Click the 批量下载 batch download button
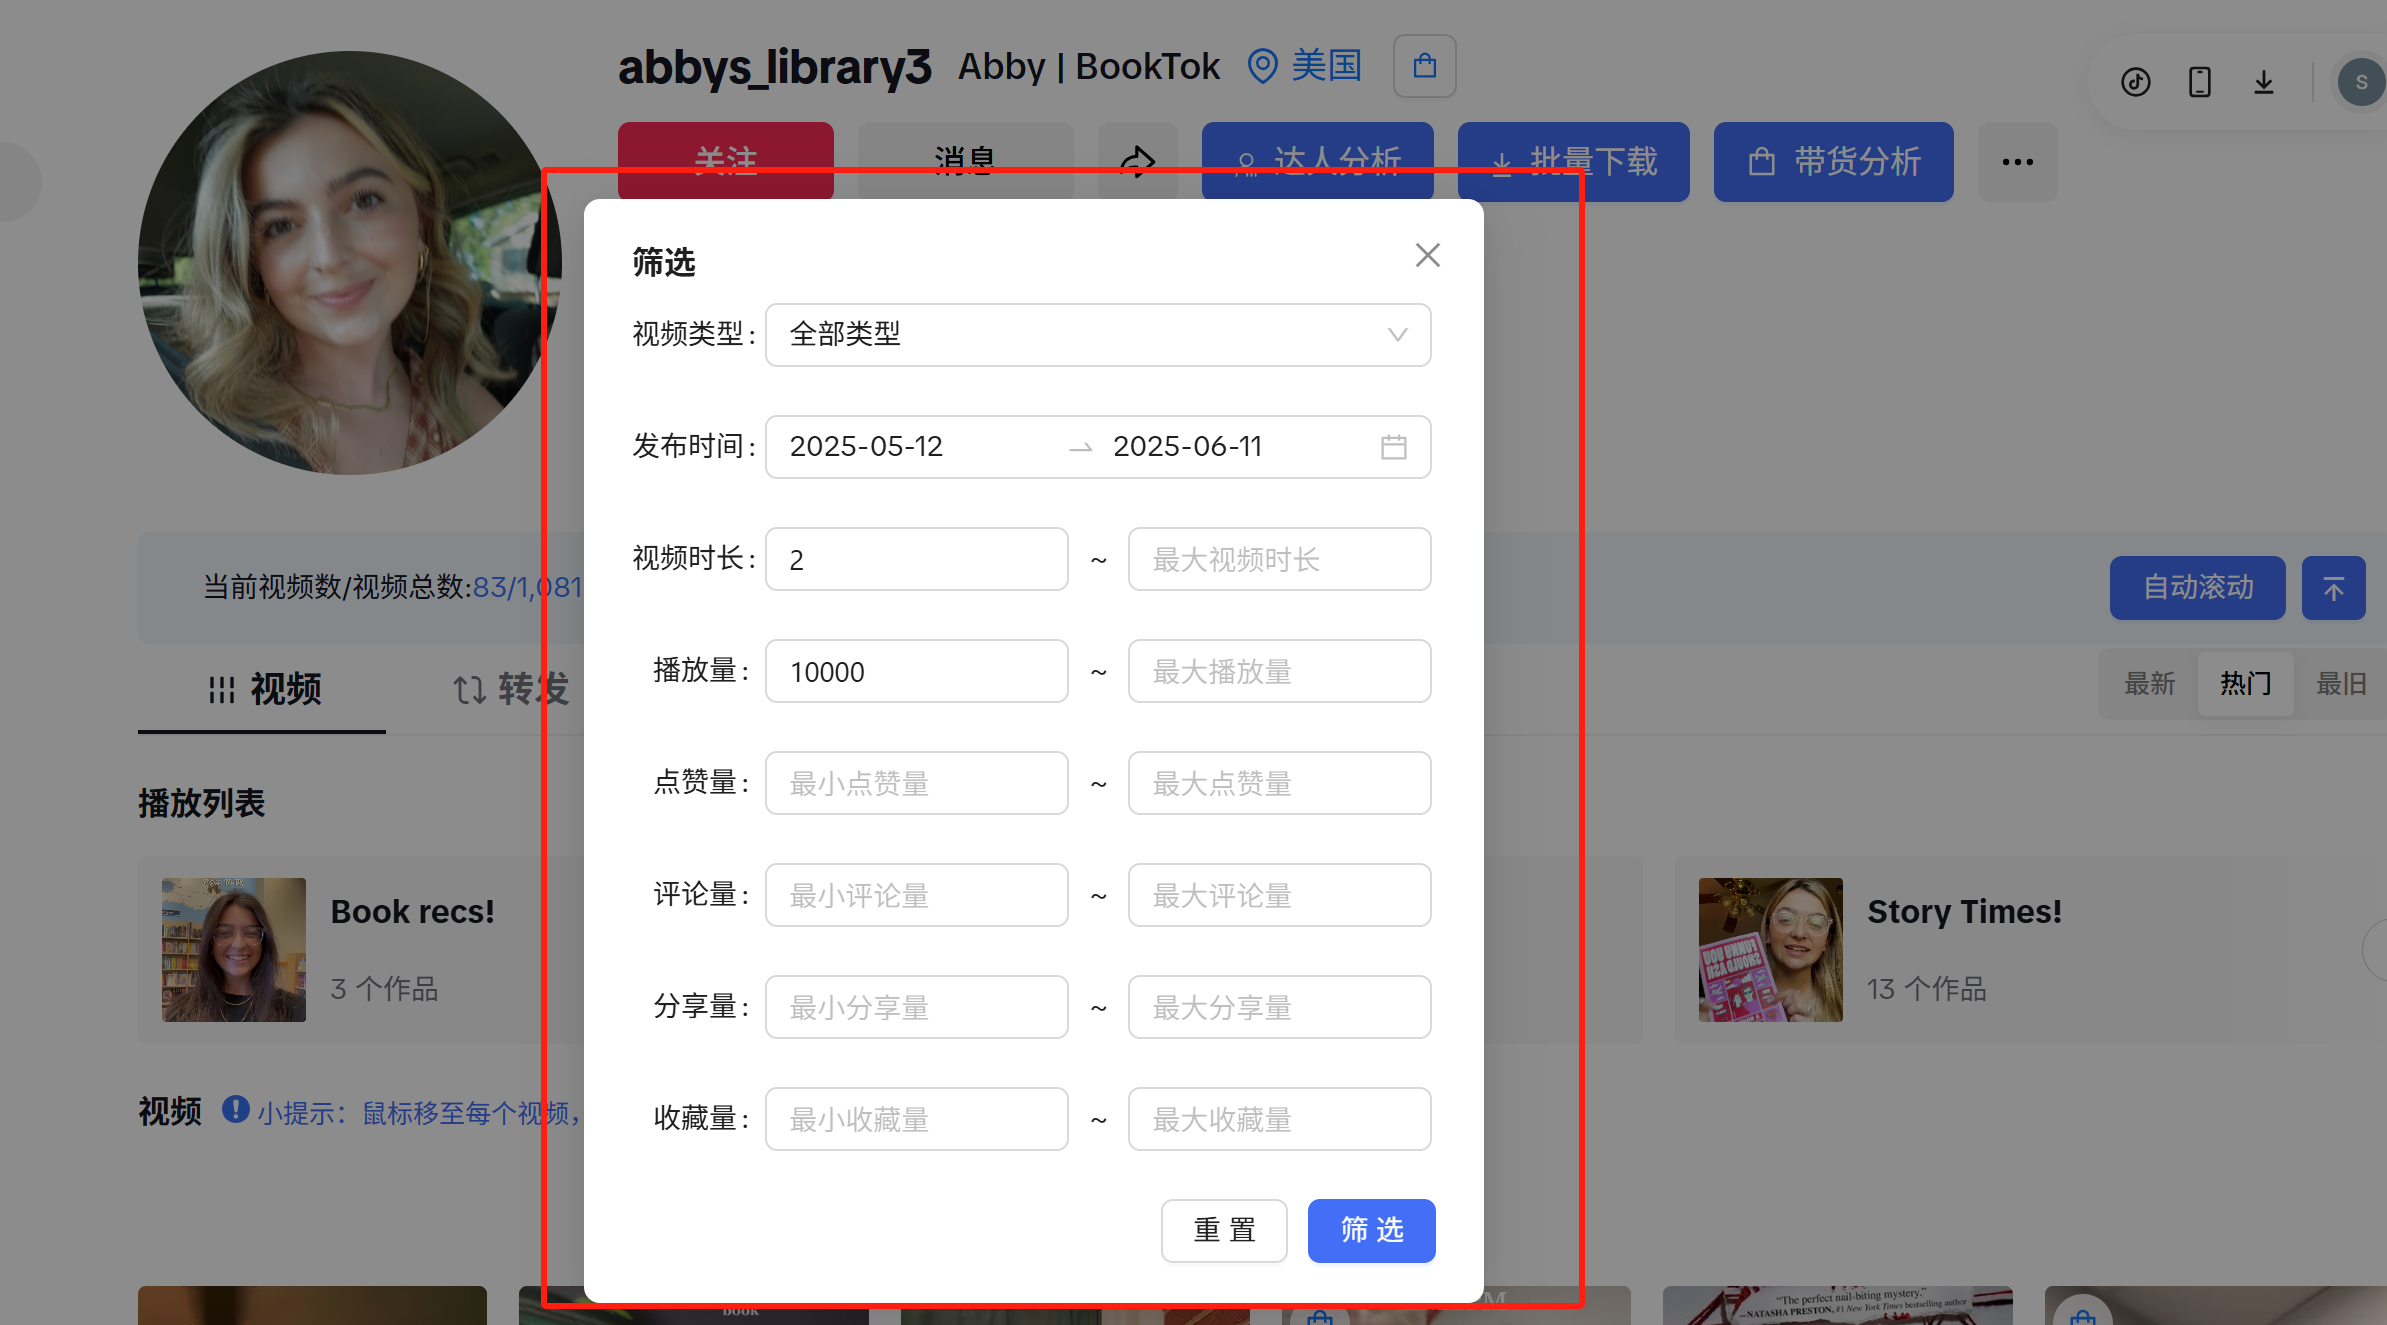Screen dimensions: 2387x1325 1573,161
